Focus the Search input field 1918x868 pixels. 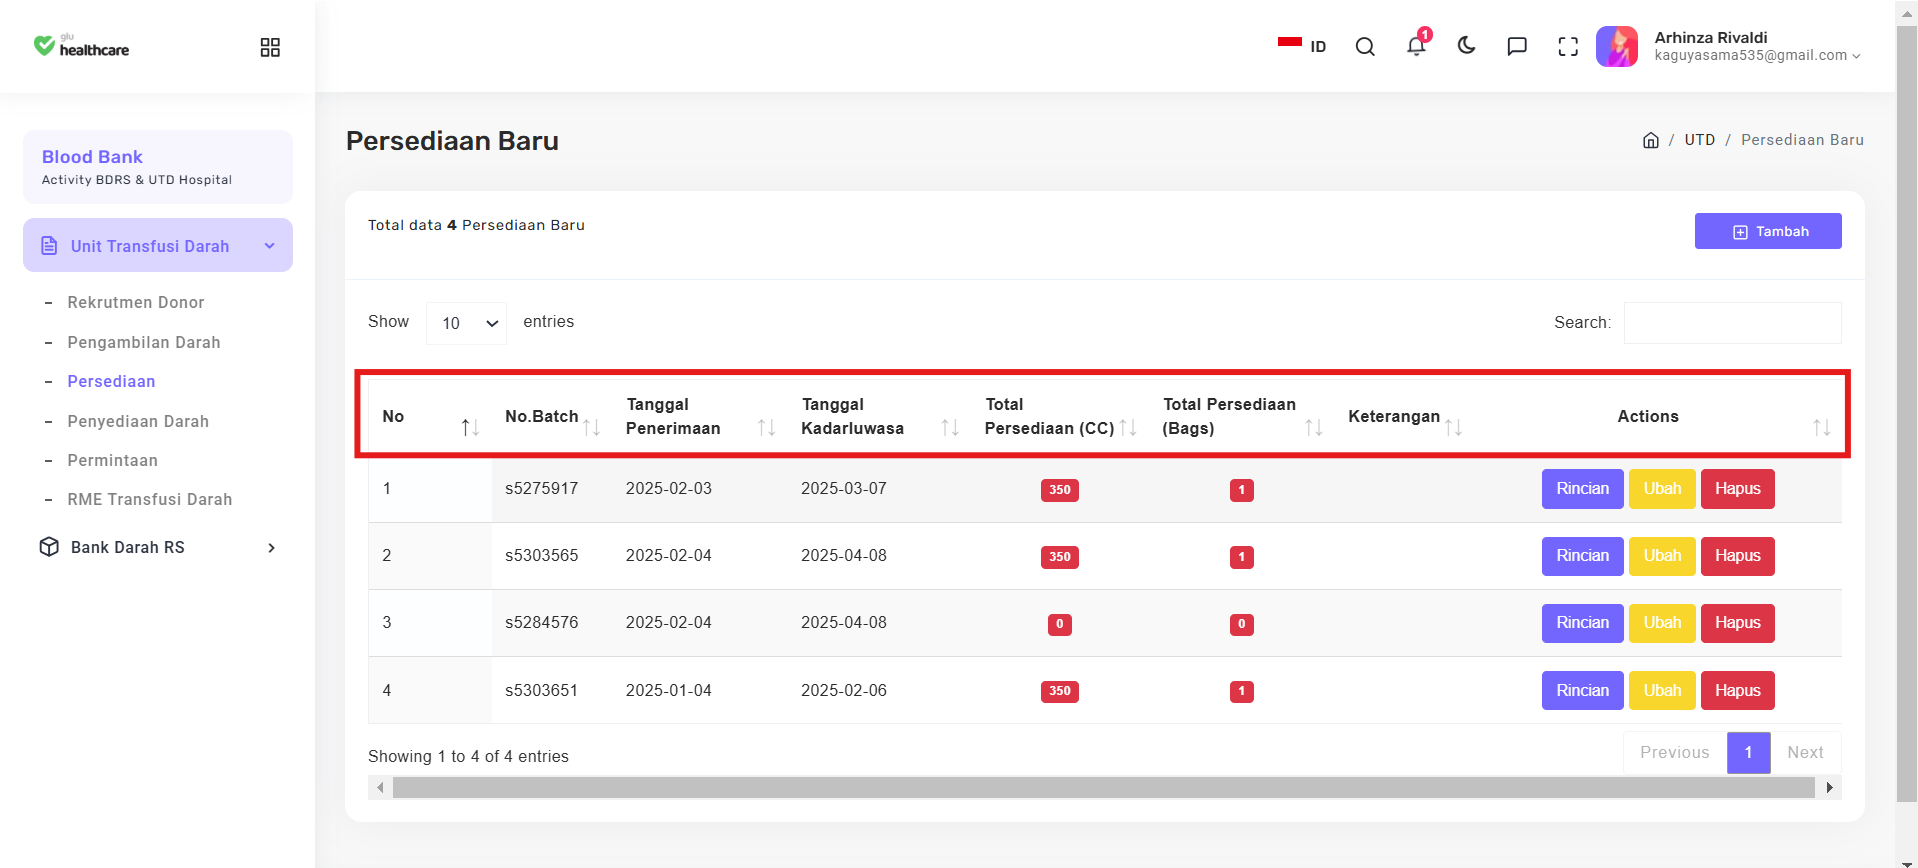(1733, 323)
